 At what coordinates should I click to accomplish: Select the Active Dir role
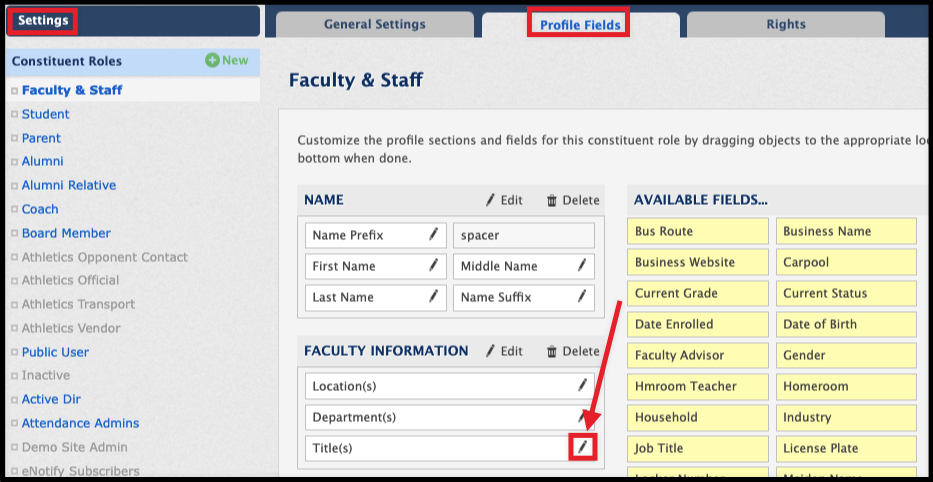(x=51, y=399)
